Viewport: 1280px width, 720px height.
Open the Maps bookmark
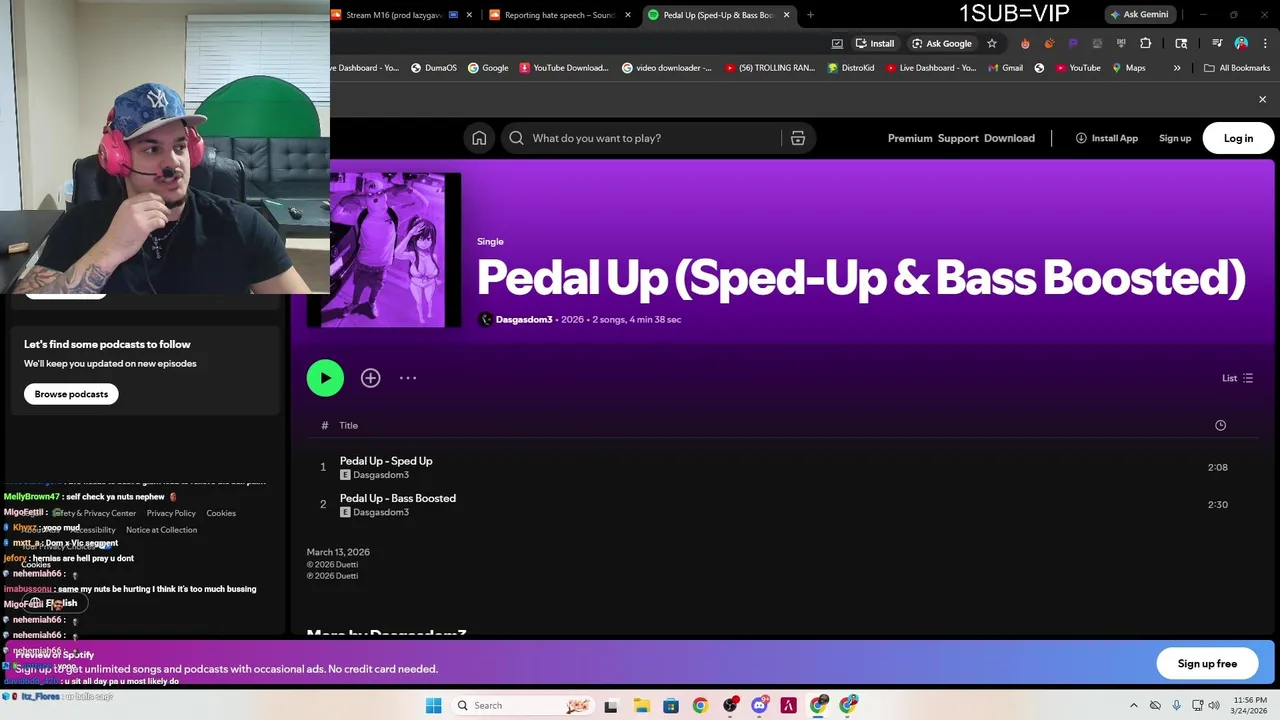coord(1128,68)
